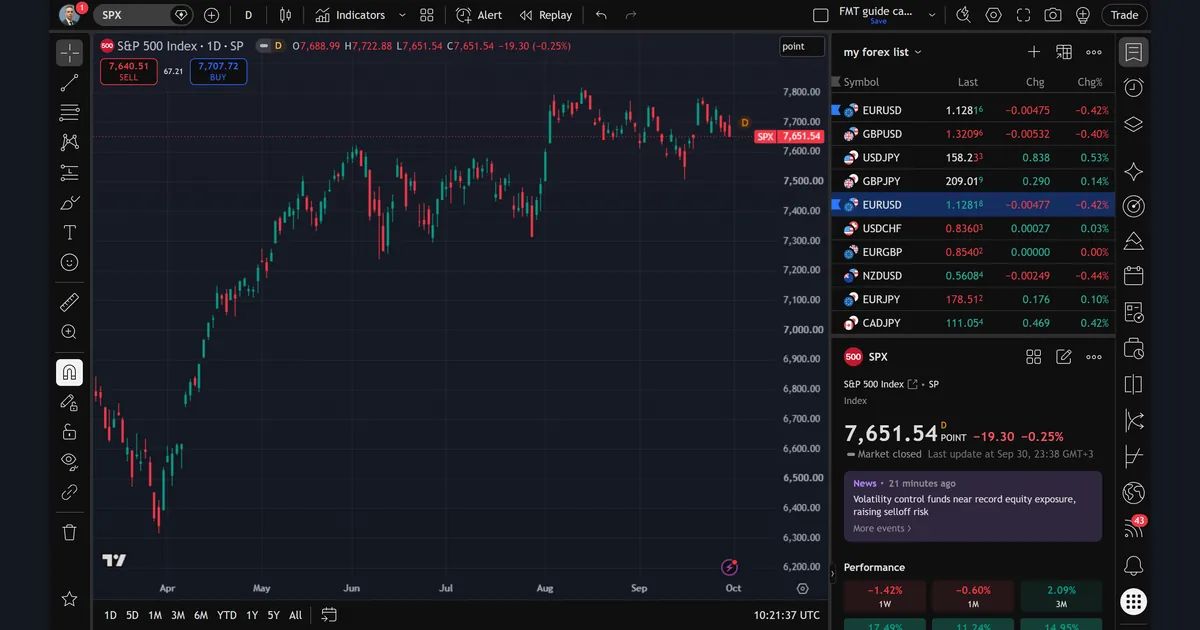Open More events link
1200x630 pixels.
point(882,529)
